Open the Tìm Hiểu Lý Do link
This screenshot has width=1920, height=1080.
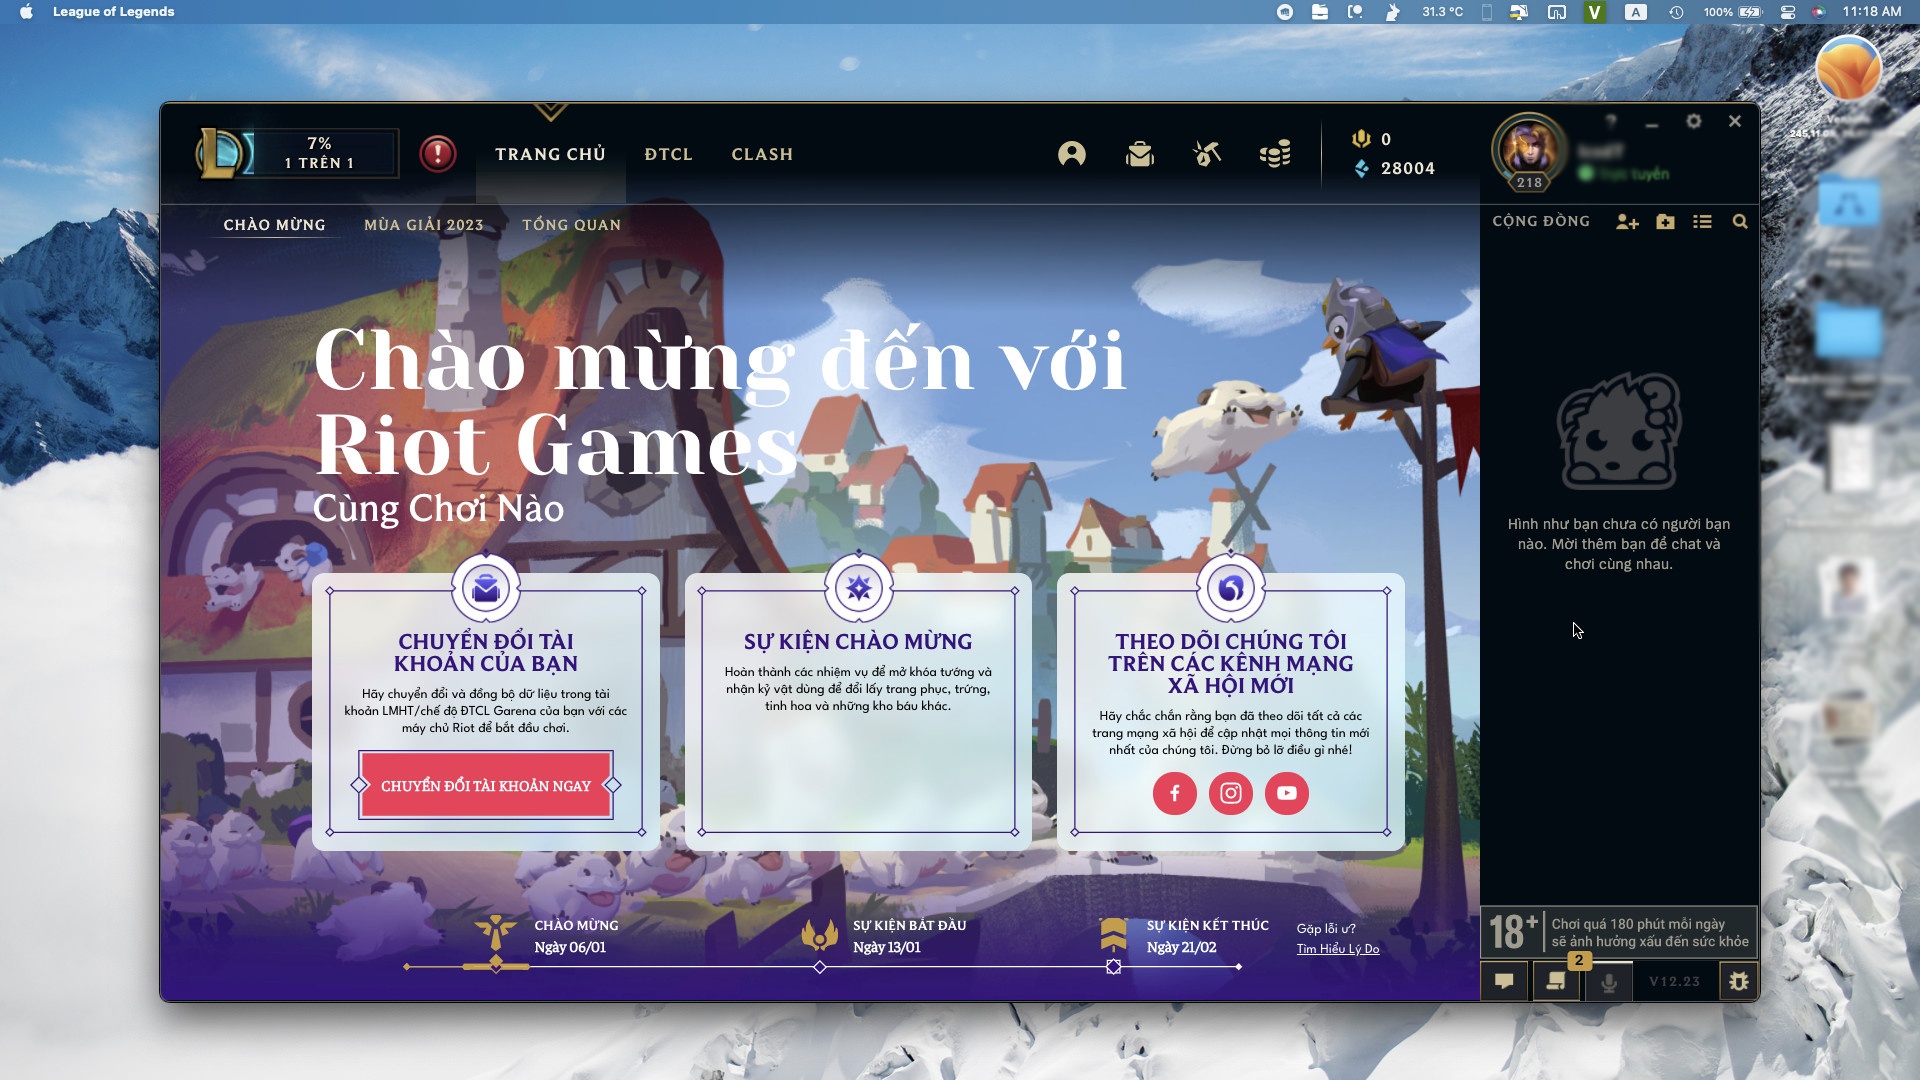pos(1337,949)
